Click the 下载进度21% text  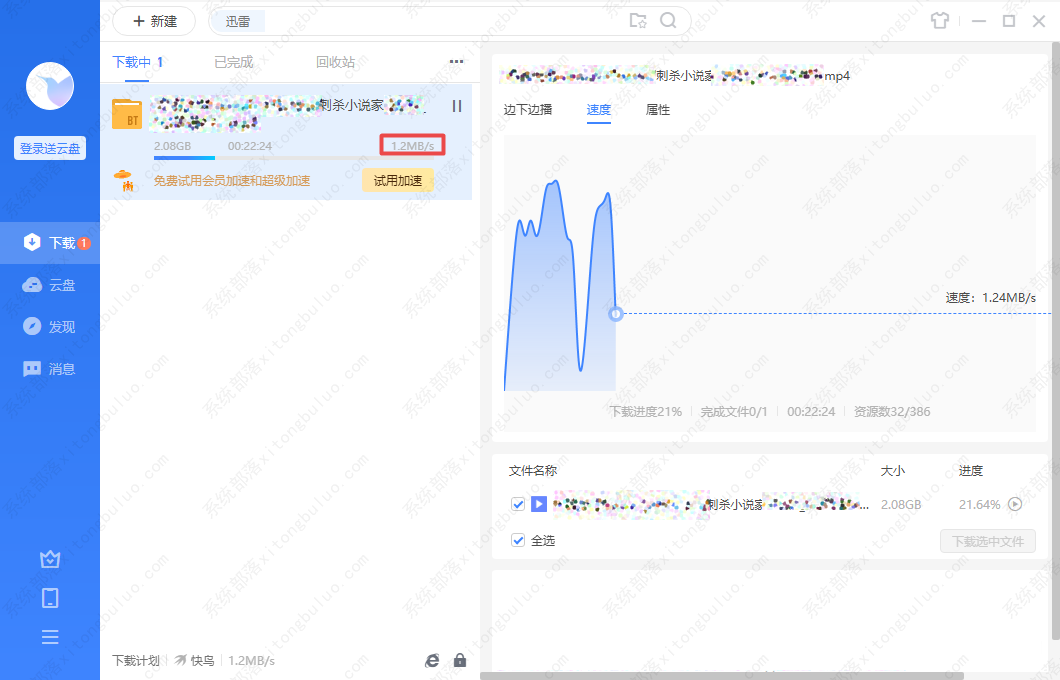click(646, 412)
